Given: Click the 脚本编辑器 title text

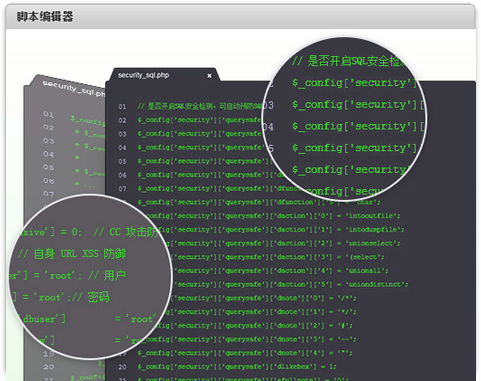Looking at the screenshot, I should (45, 16).
